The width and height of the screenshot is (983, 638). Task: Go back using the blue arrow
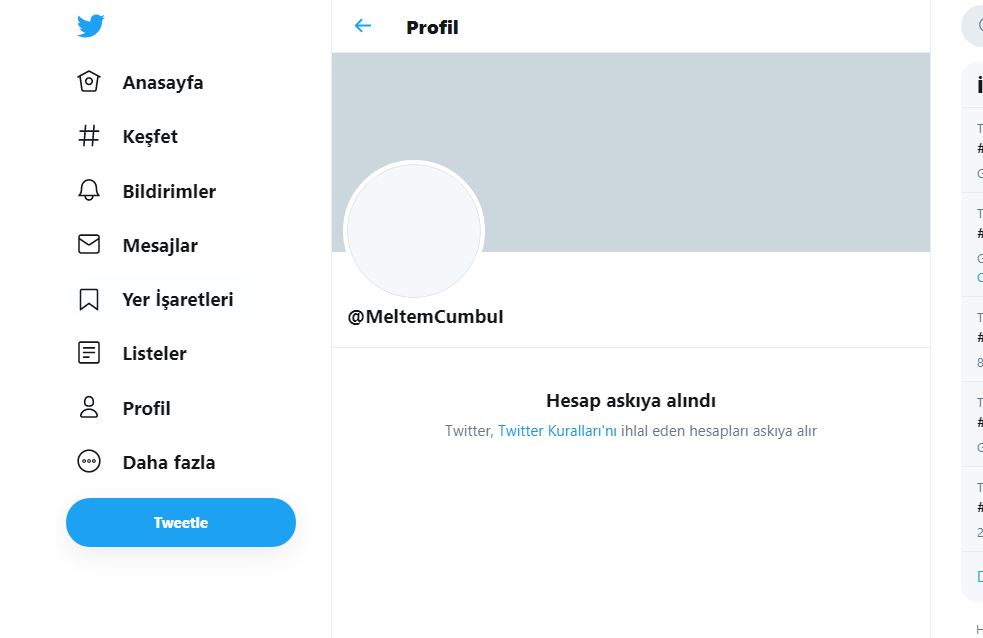tap(363, 26)
